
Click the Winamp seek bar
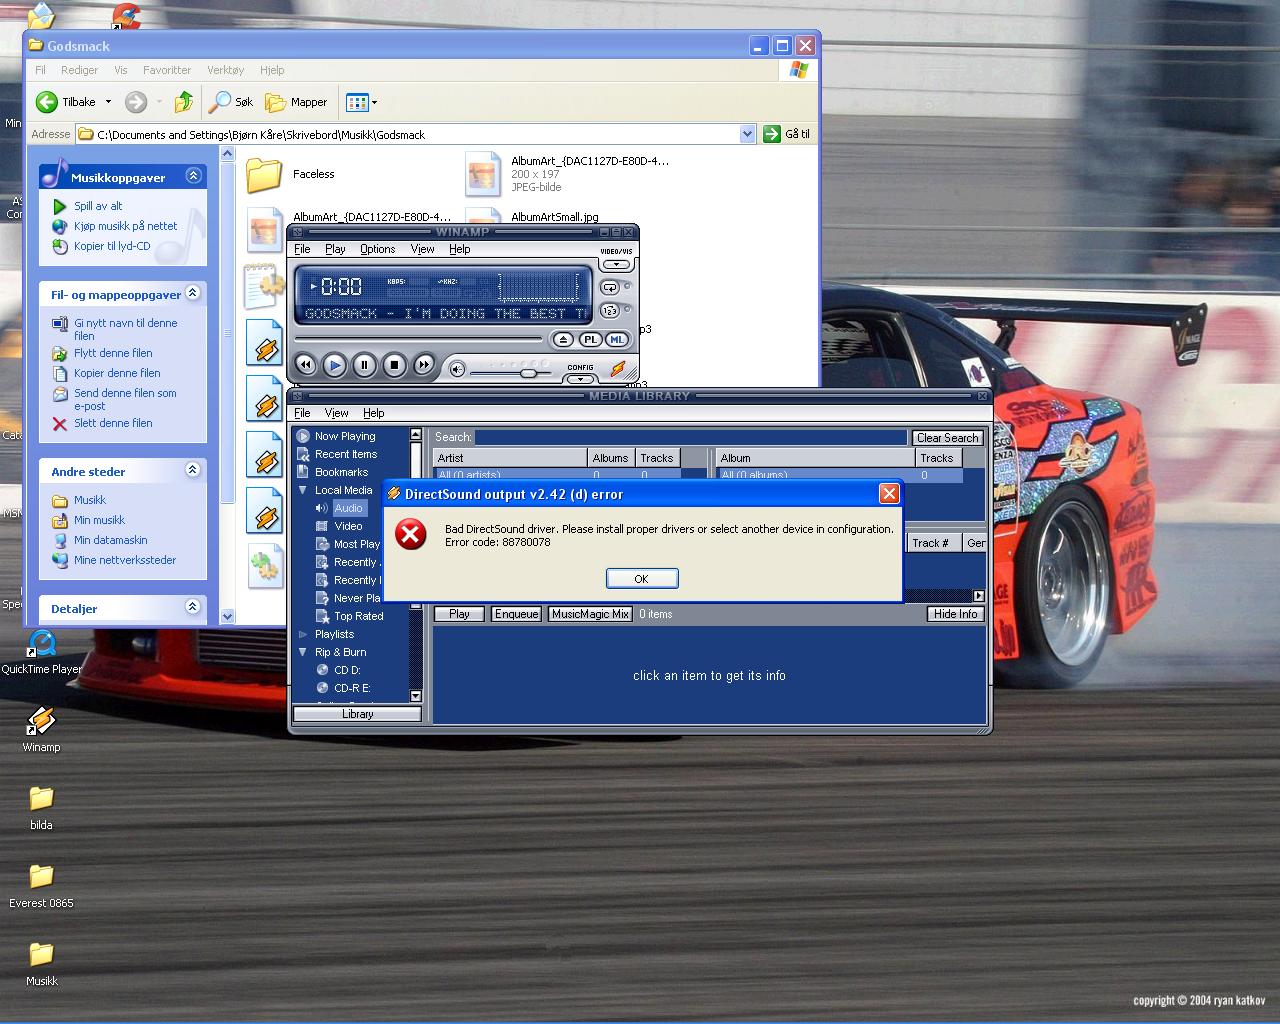pyautogui.click(x=418, y=339)
